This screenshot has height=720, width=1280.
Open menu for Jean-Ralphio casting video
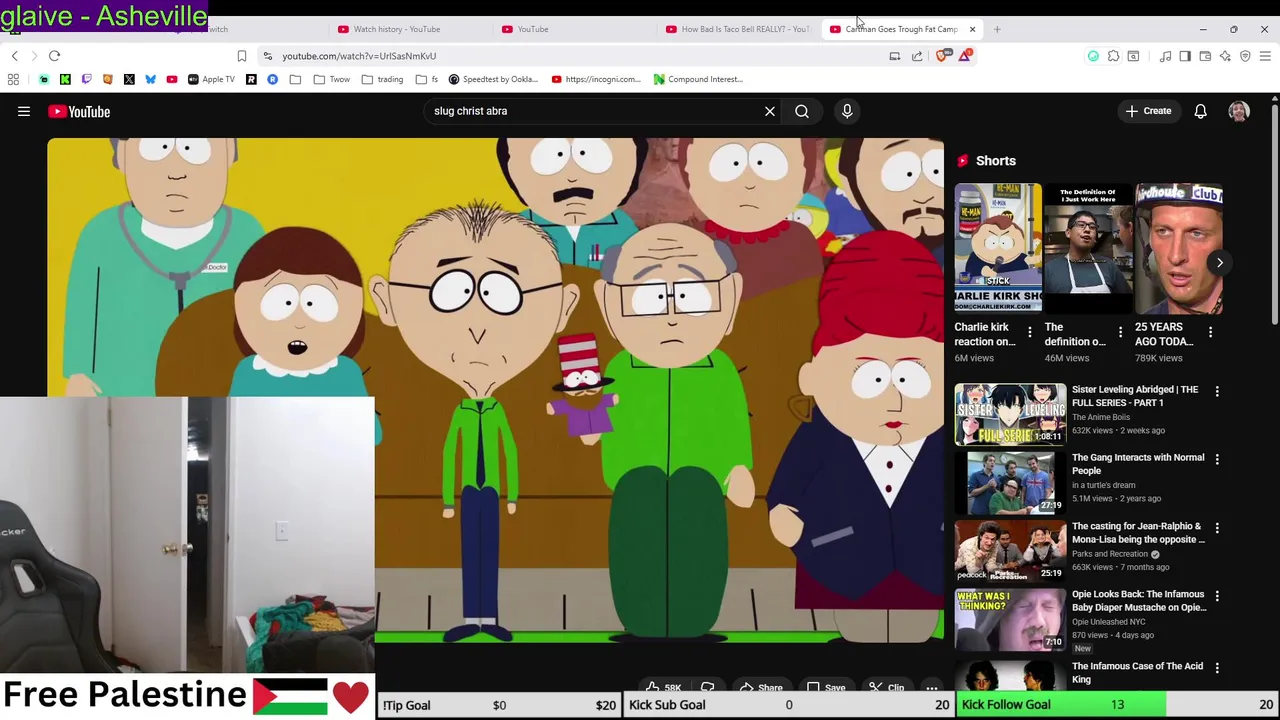click(x=1217, y=528)
